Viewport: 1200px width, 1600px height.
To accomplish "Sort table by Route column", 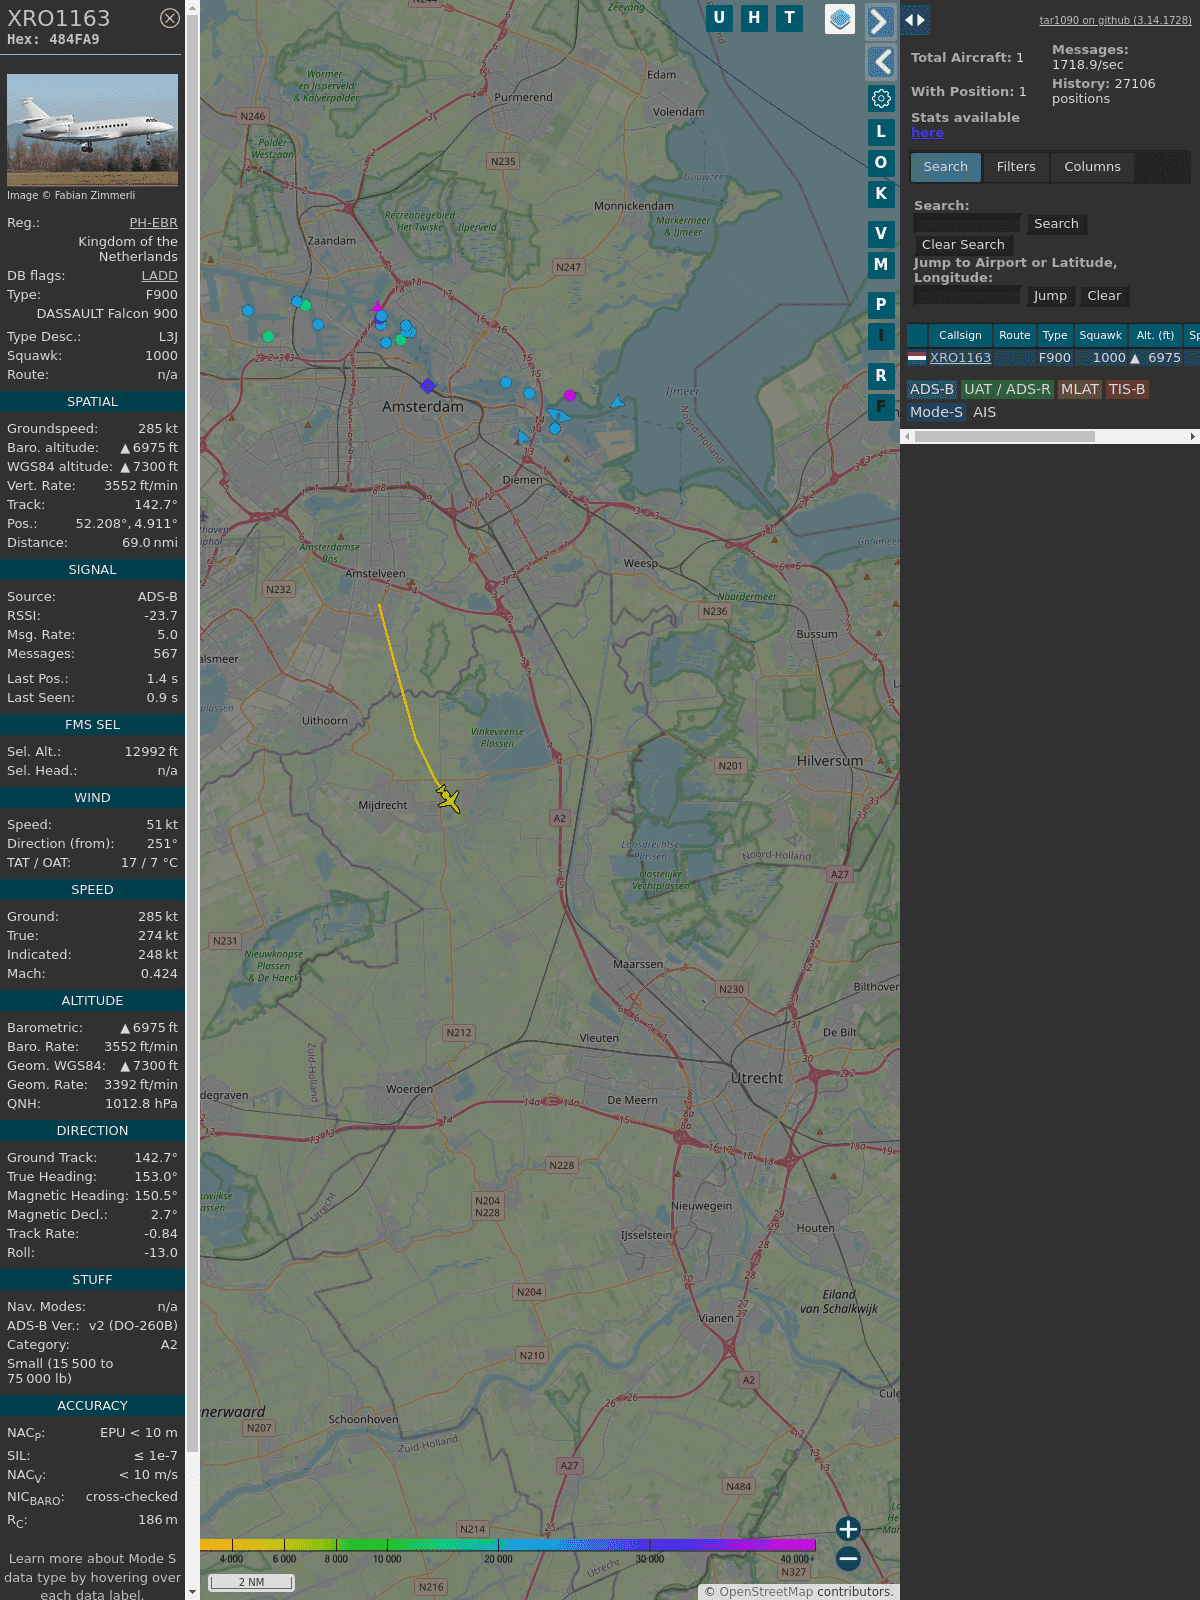I will pyautogui.click(x=1014, y=335).
